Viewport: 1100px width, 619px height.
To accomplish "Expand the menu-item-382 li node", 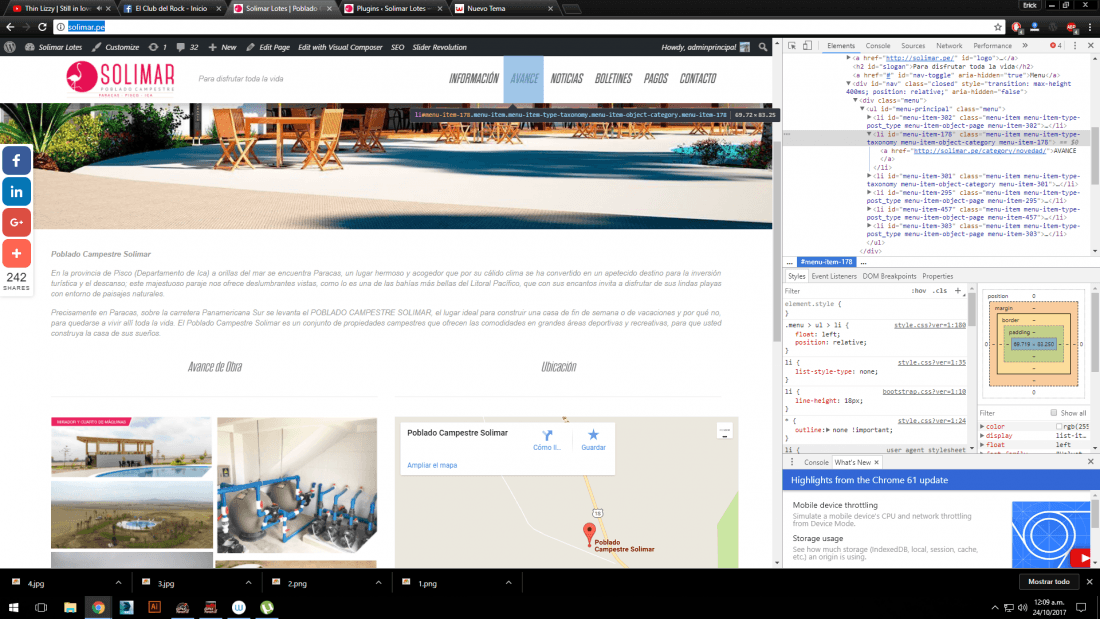I will [x=870, y=118].
